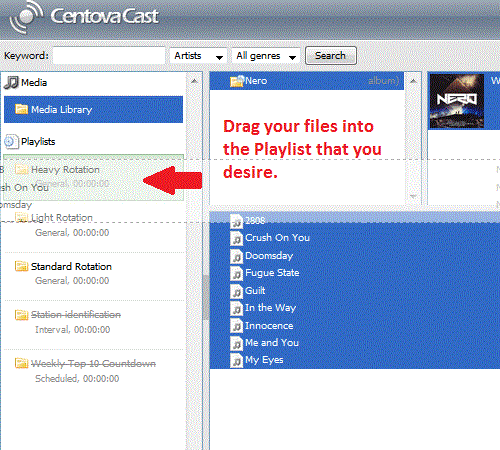Open the Artists search type dropdown

(x=199, y=56)
